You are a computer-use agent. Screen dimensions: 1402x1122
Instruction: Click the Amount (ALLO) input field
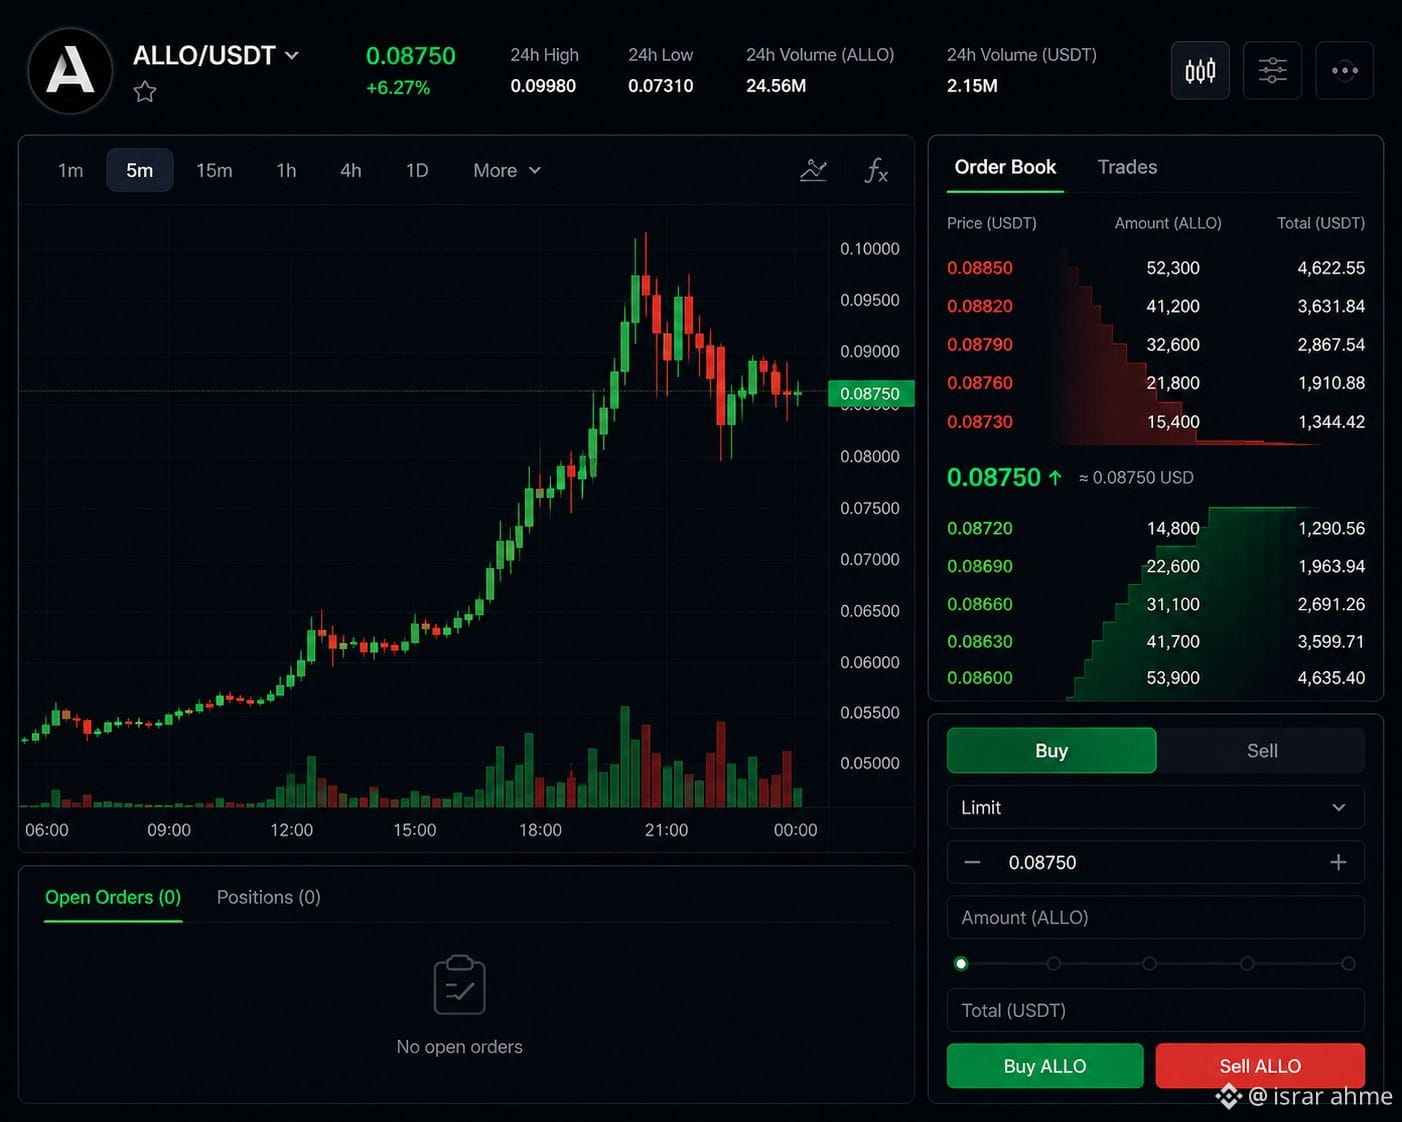coord(1156,917)
